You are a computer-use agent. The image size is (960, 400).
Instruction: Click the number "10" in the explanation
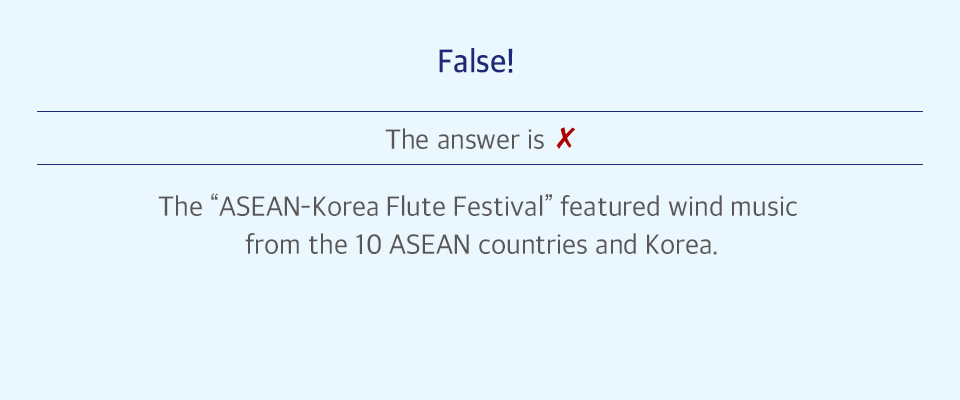pyautogui.click(x=369, y=245)
